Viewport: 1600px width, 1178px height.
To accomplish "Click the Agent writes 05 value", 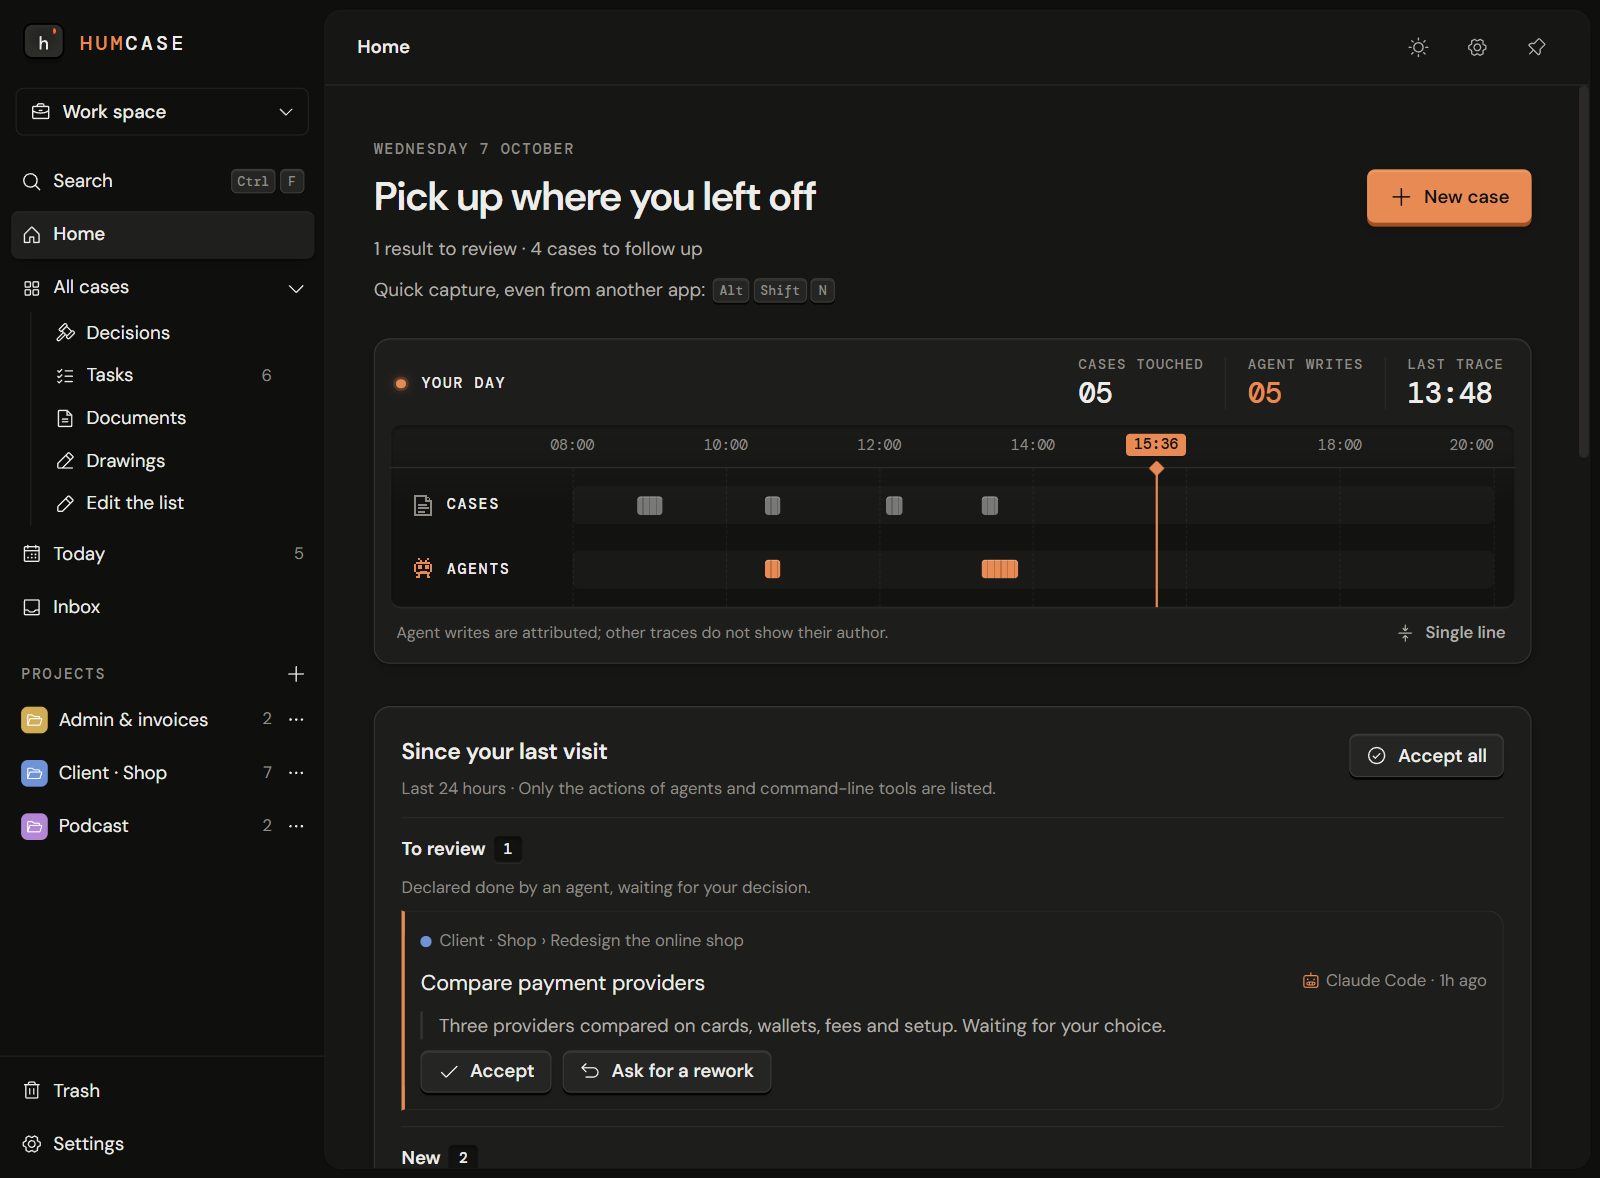I will [1265, 393].
